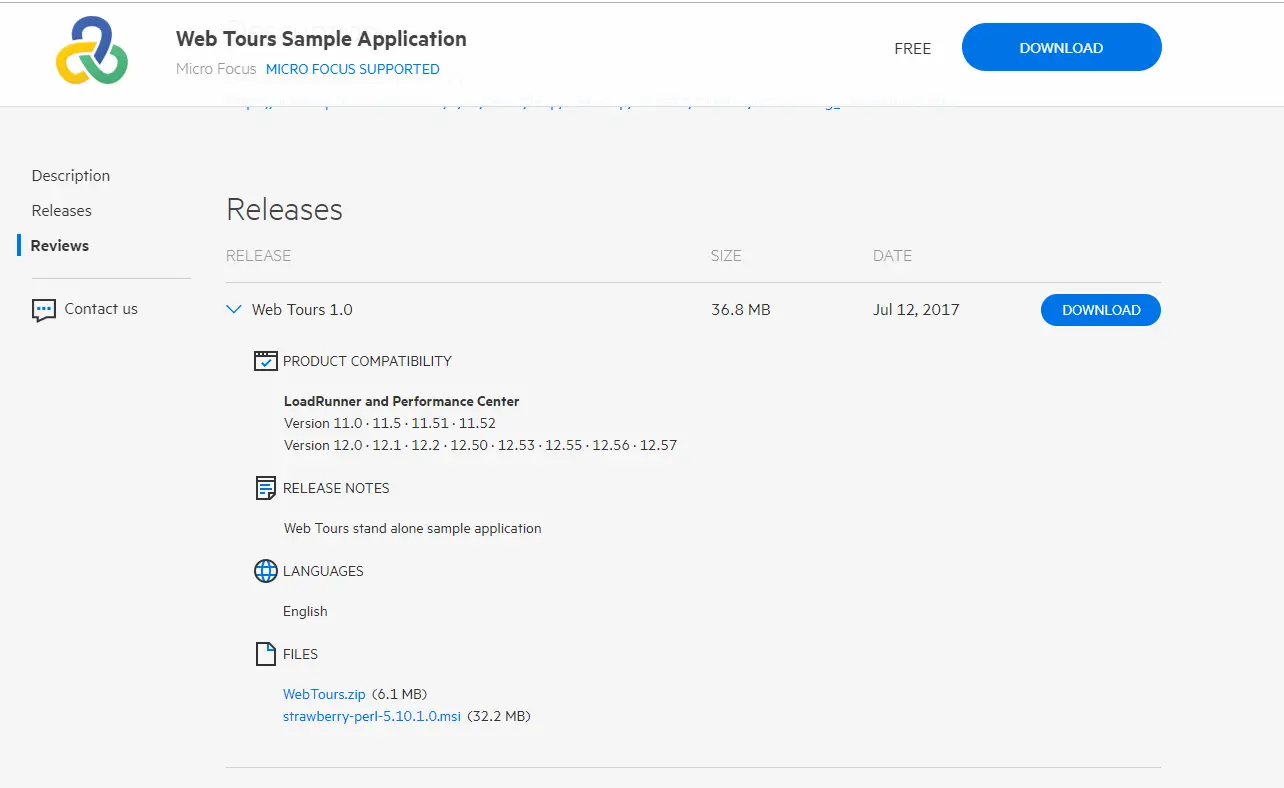Open the Contact us link
Viewport: 1284px width, 788px height.
[101, 309]
